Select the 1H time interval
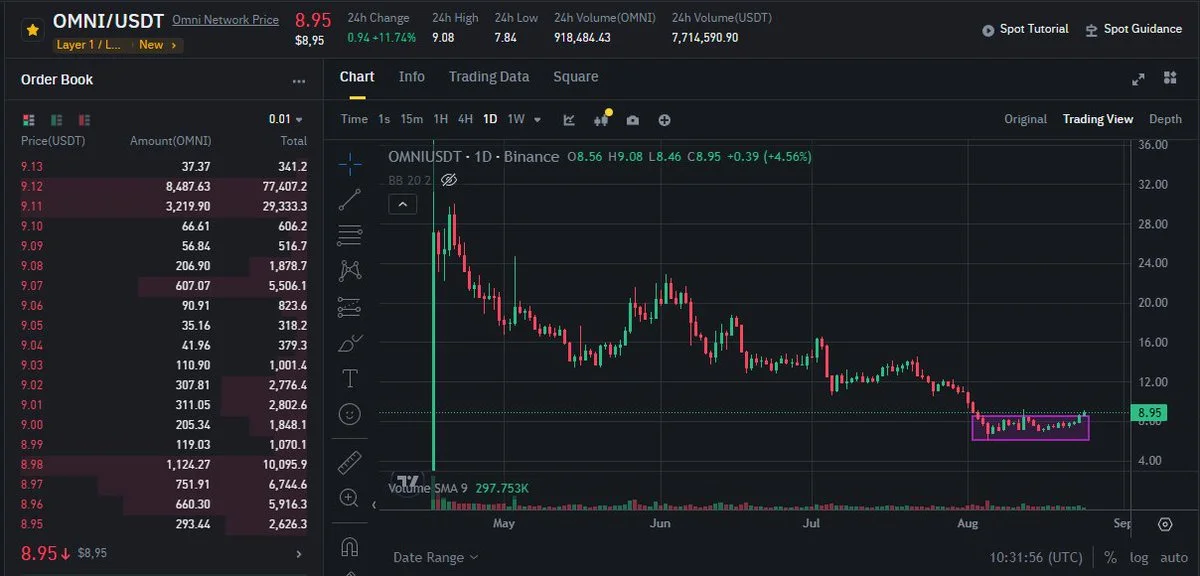 click(440, 119)
